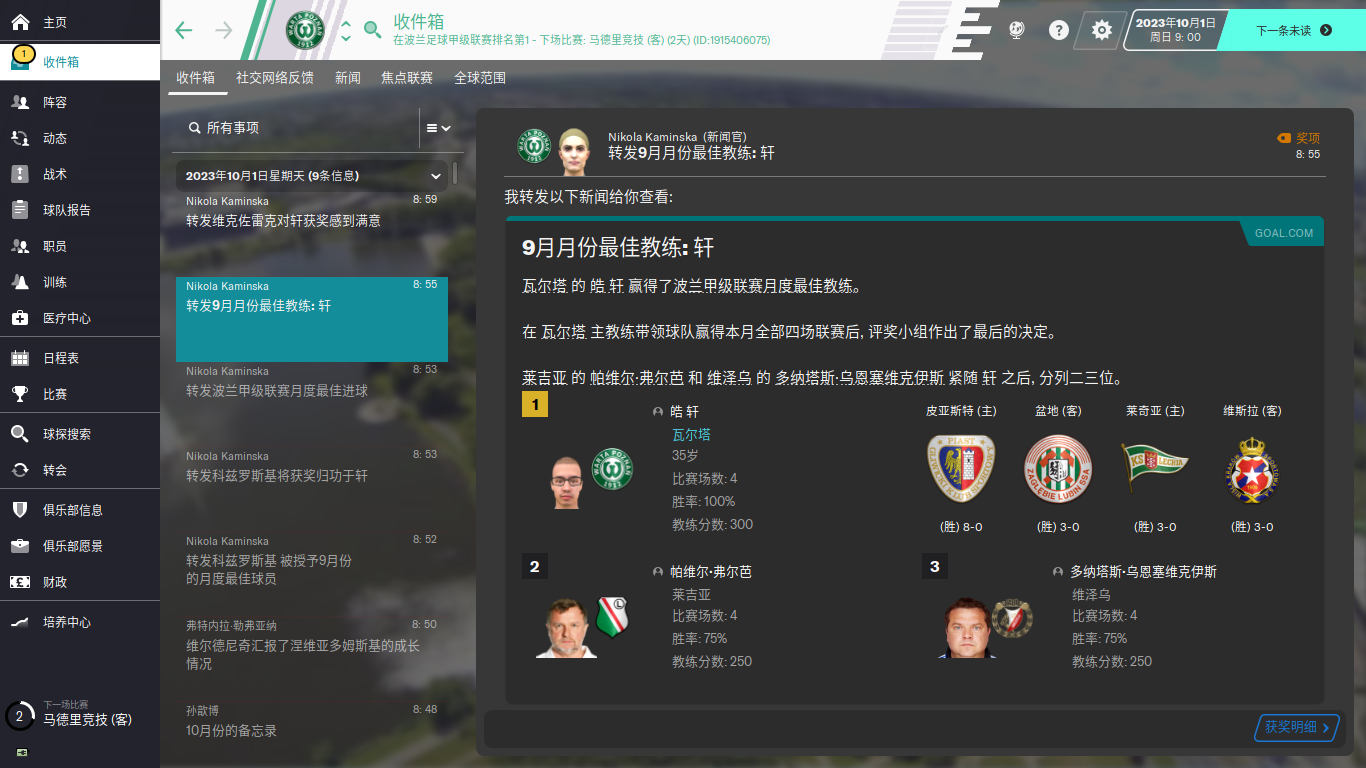Open the 医疗中心 medical centre icon

[x=20, y=318]
